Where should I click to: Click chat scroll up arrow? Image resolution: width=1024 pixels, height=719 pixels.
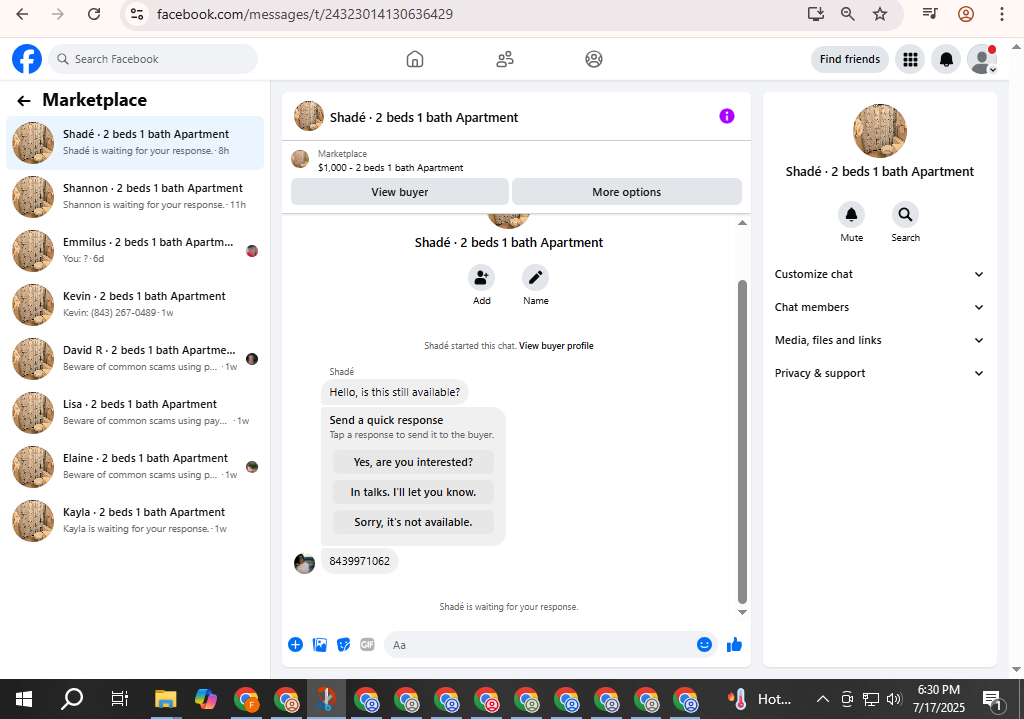coord(742,223)
